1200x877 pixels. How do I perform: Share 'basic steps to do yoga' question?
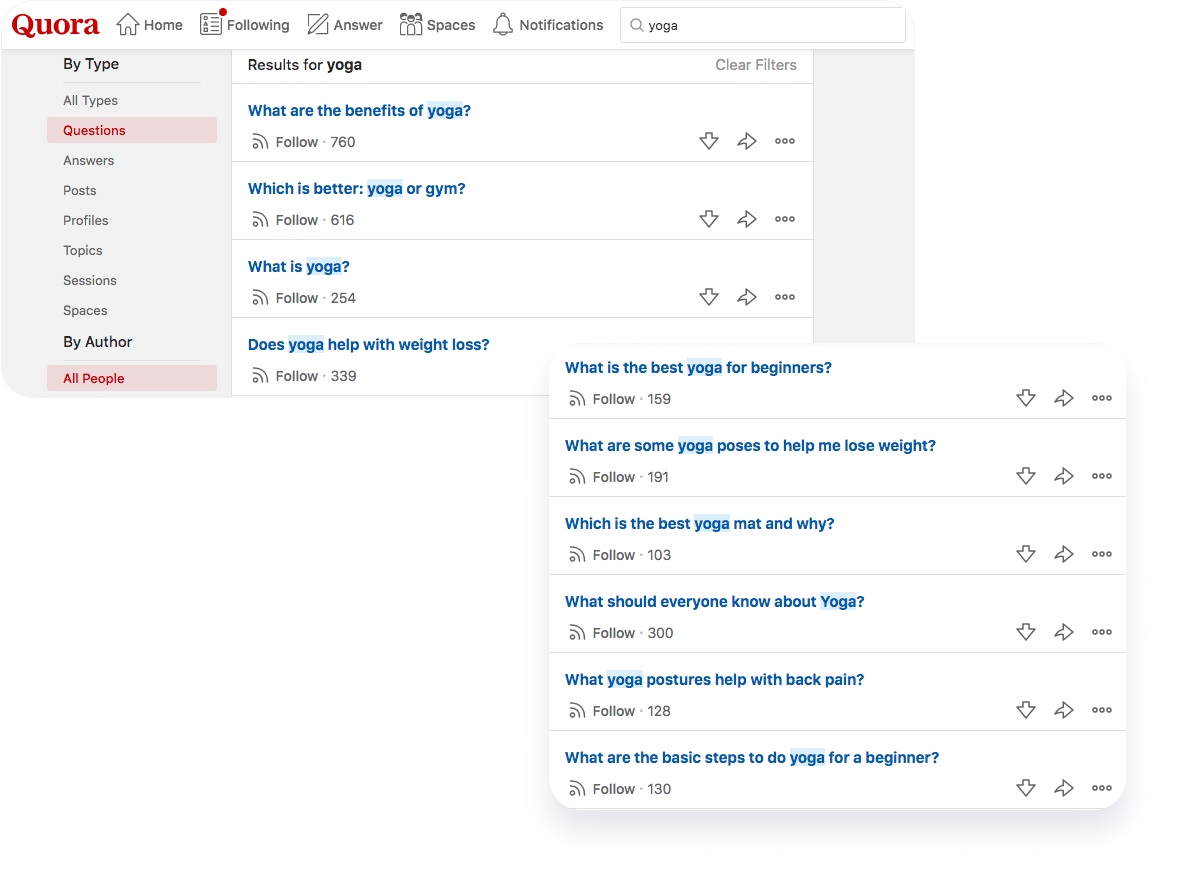[x=1064, y=788]
